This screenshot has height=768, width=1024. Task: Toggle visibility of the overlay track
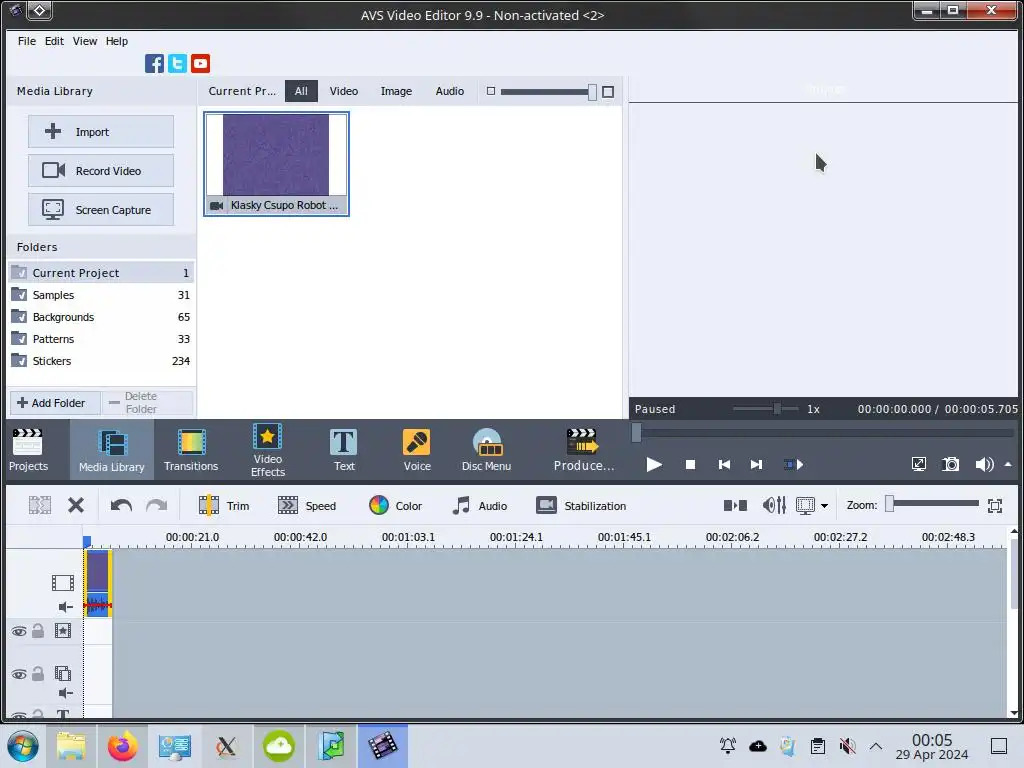[19, 674]
